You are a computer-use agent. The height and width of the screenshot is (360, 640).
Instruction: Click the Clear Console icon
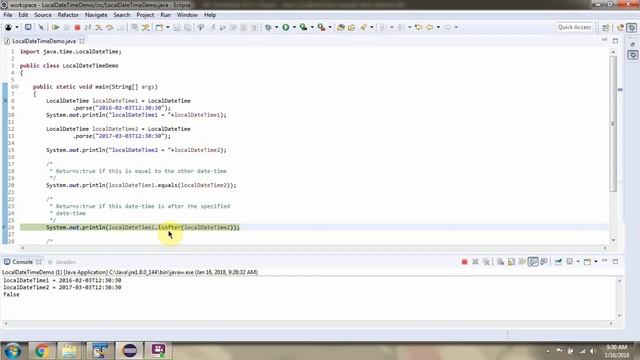500,262
